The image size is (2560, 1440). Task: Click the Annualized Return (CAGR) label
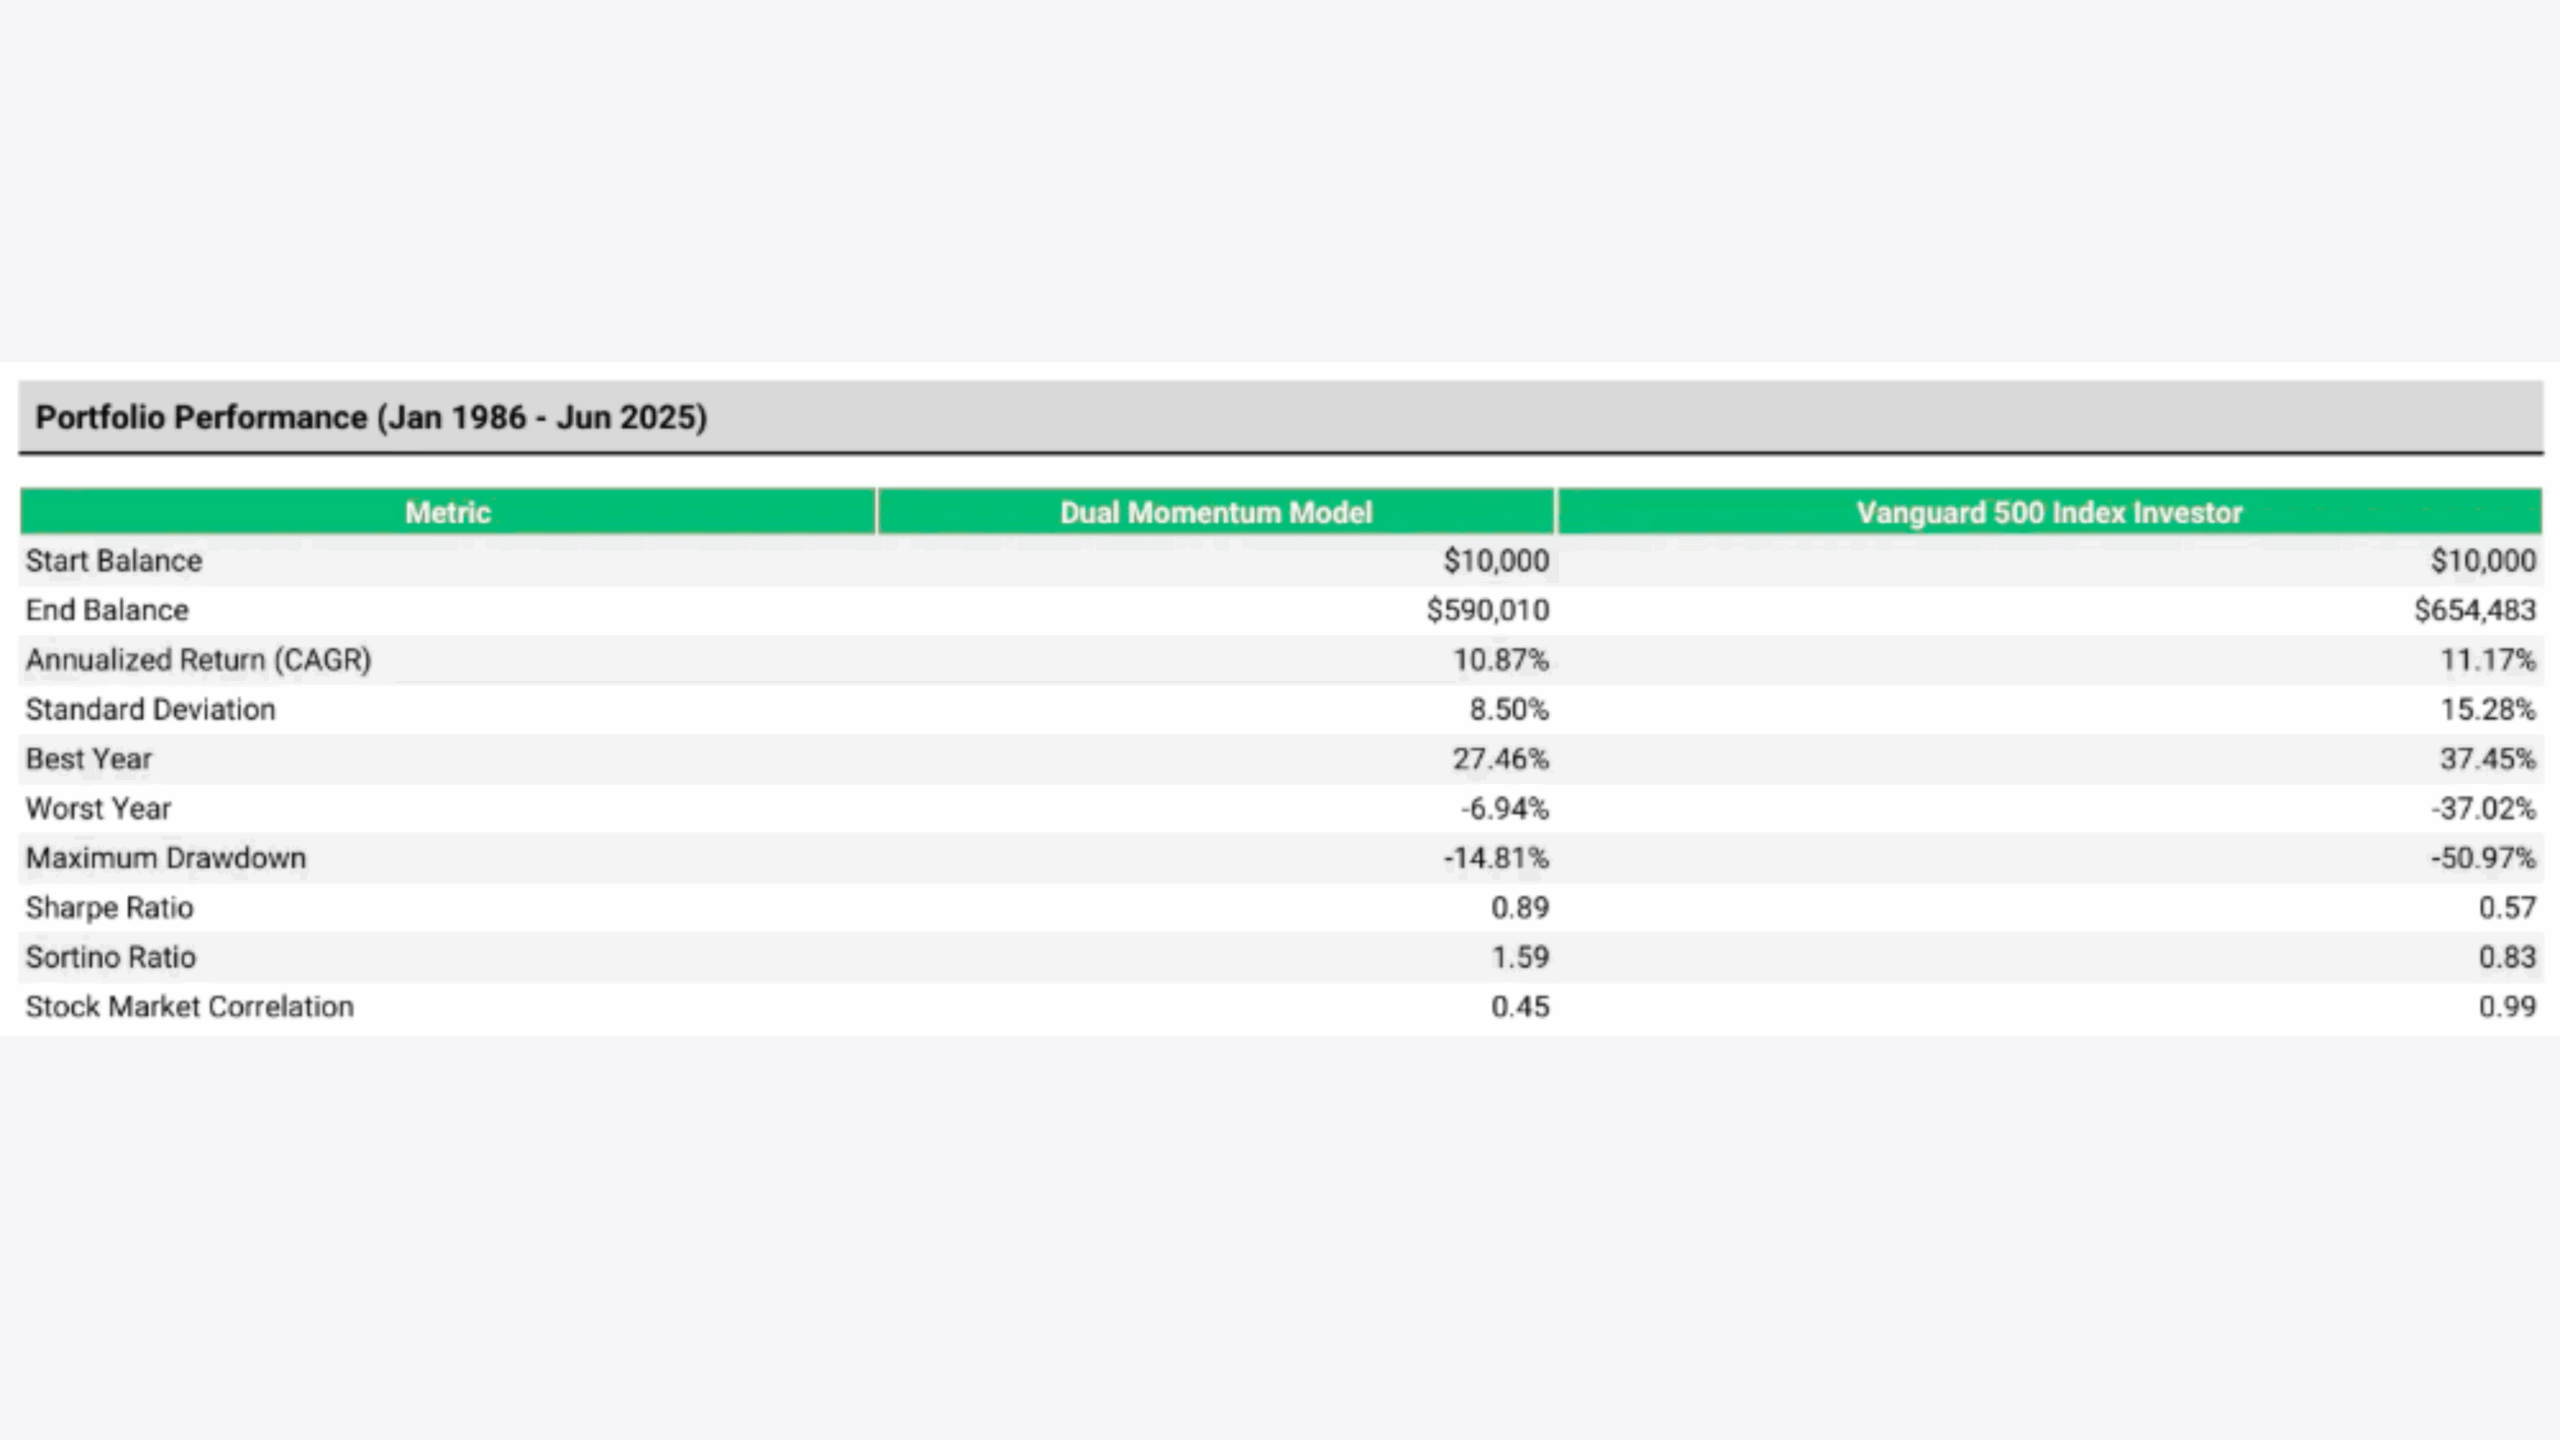(198, 660)
